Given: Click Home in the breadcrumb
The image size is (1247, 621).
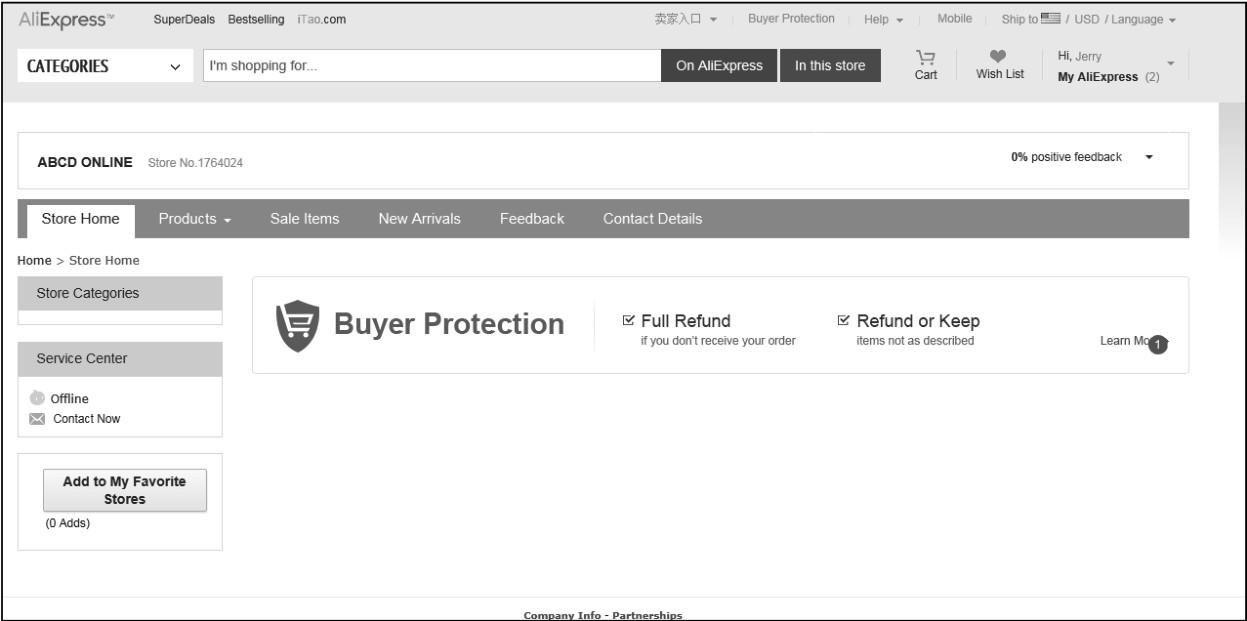Looking at the screenshot, I should click(x=36, y=261).
